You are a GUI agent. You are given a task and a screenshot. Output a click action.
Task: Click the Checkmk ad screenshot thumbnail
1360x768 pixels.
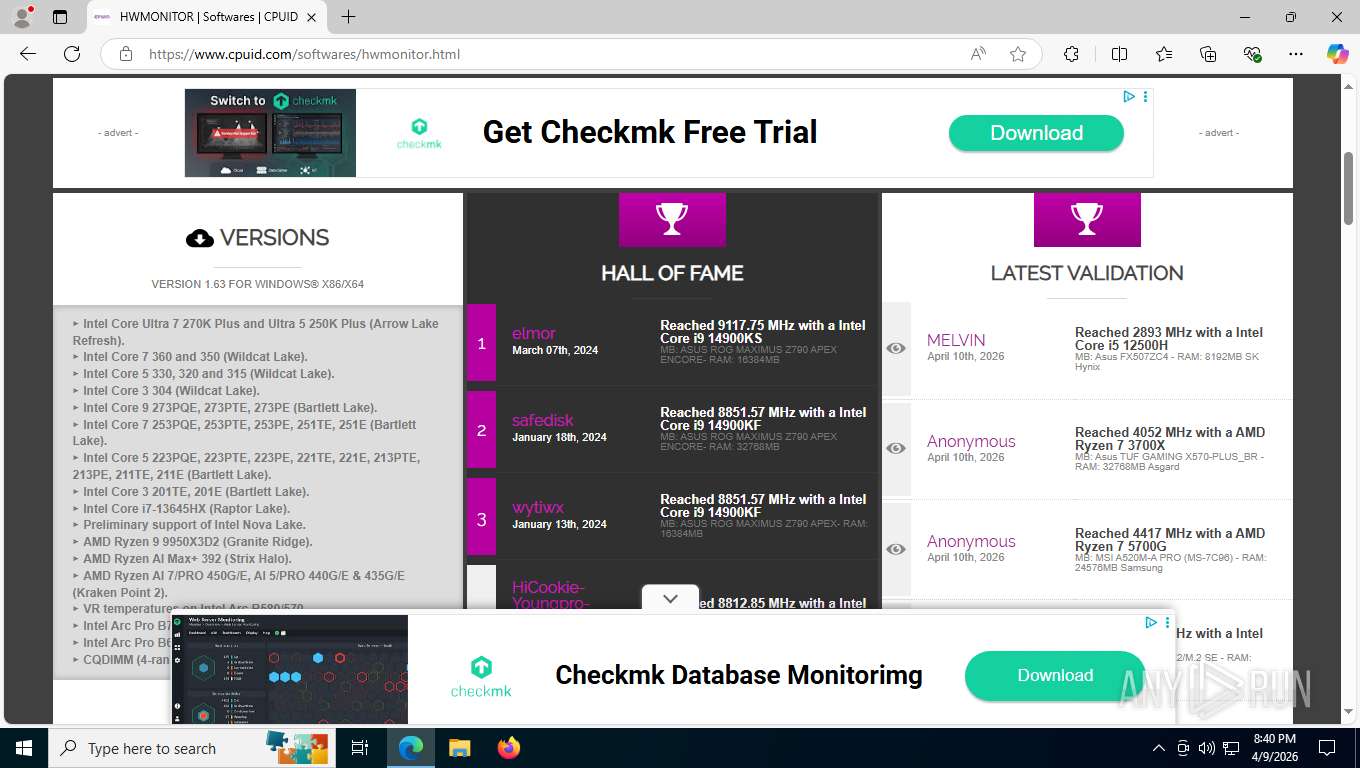click(270, 133)
